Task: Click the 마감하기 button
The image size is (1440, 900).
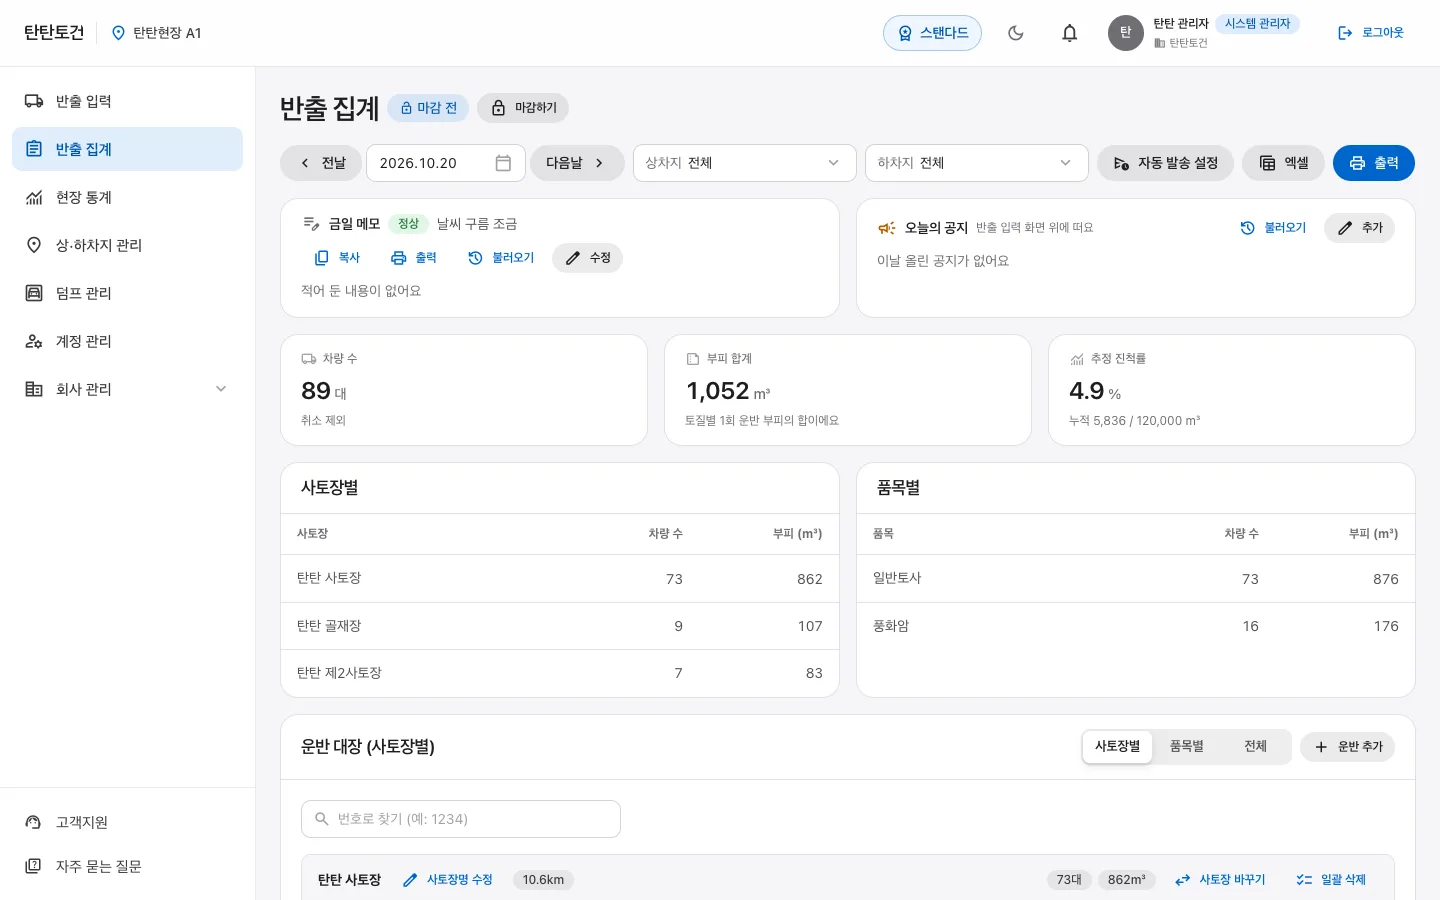Action: [523, 108]
